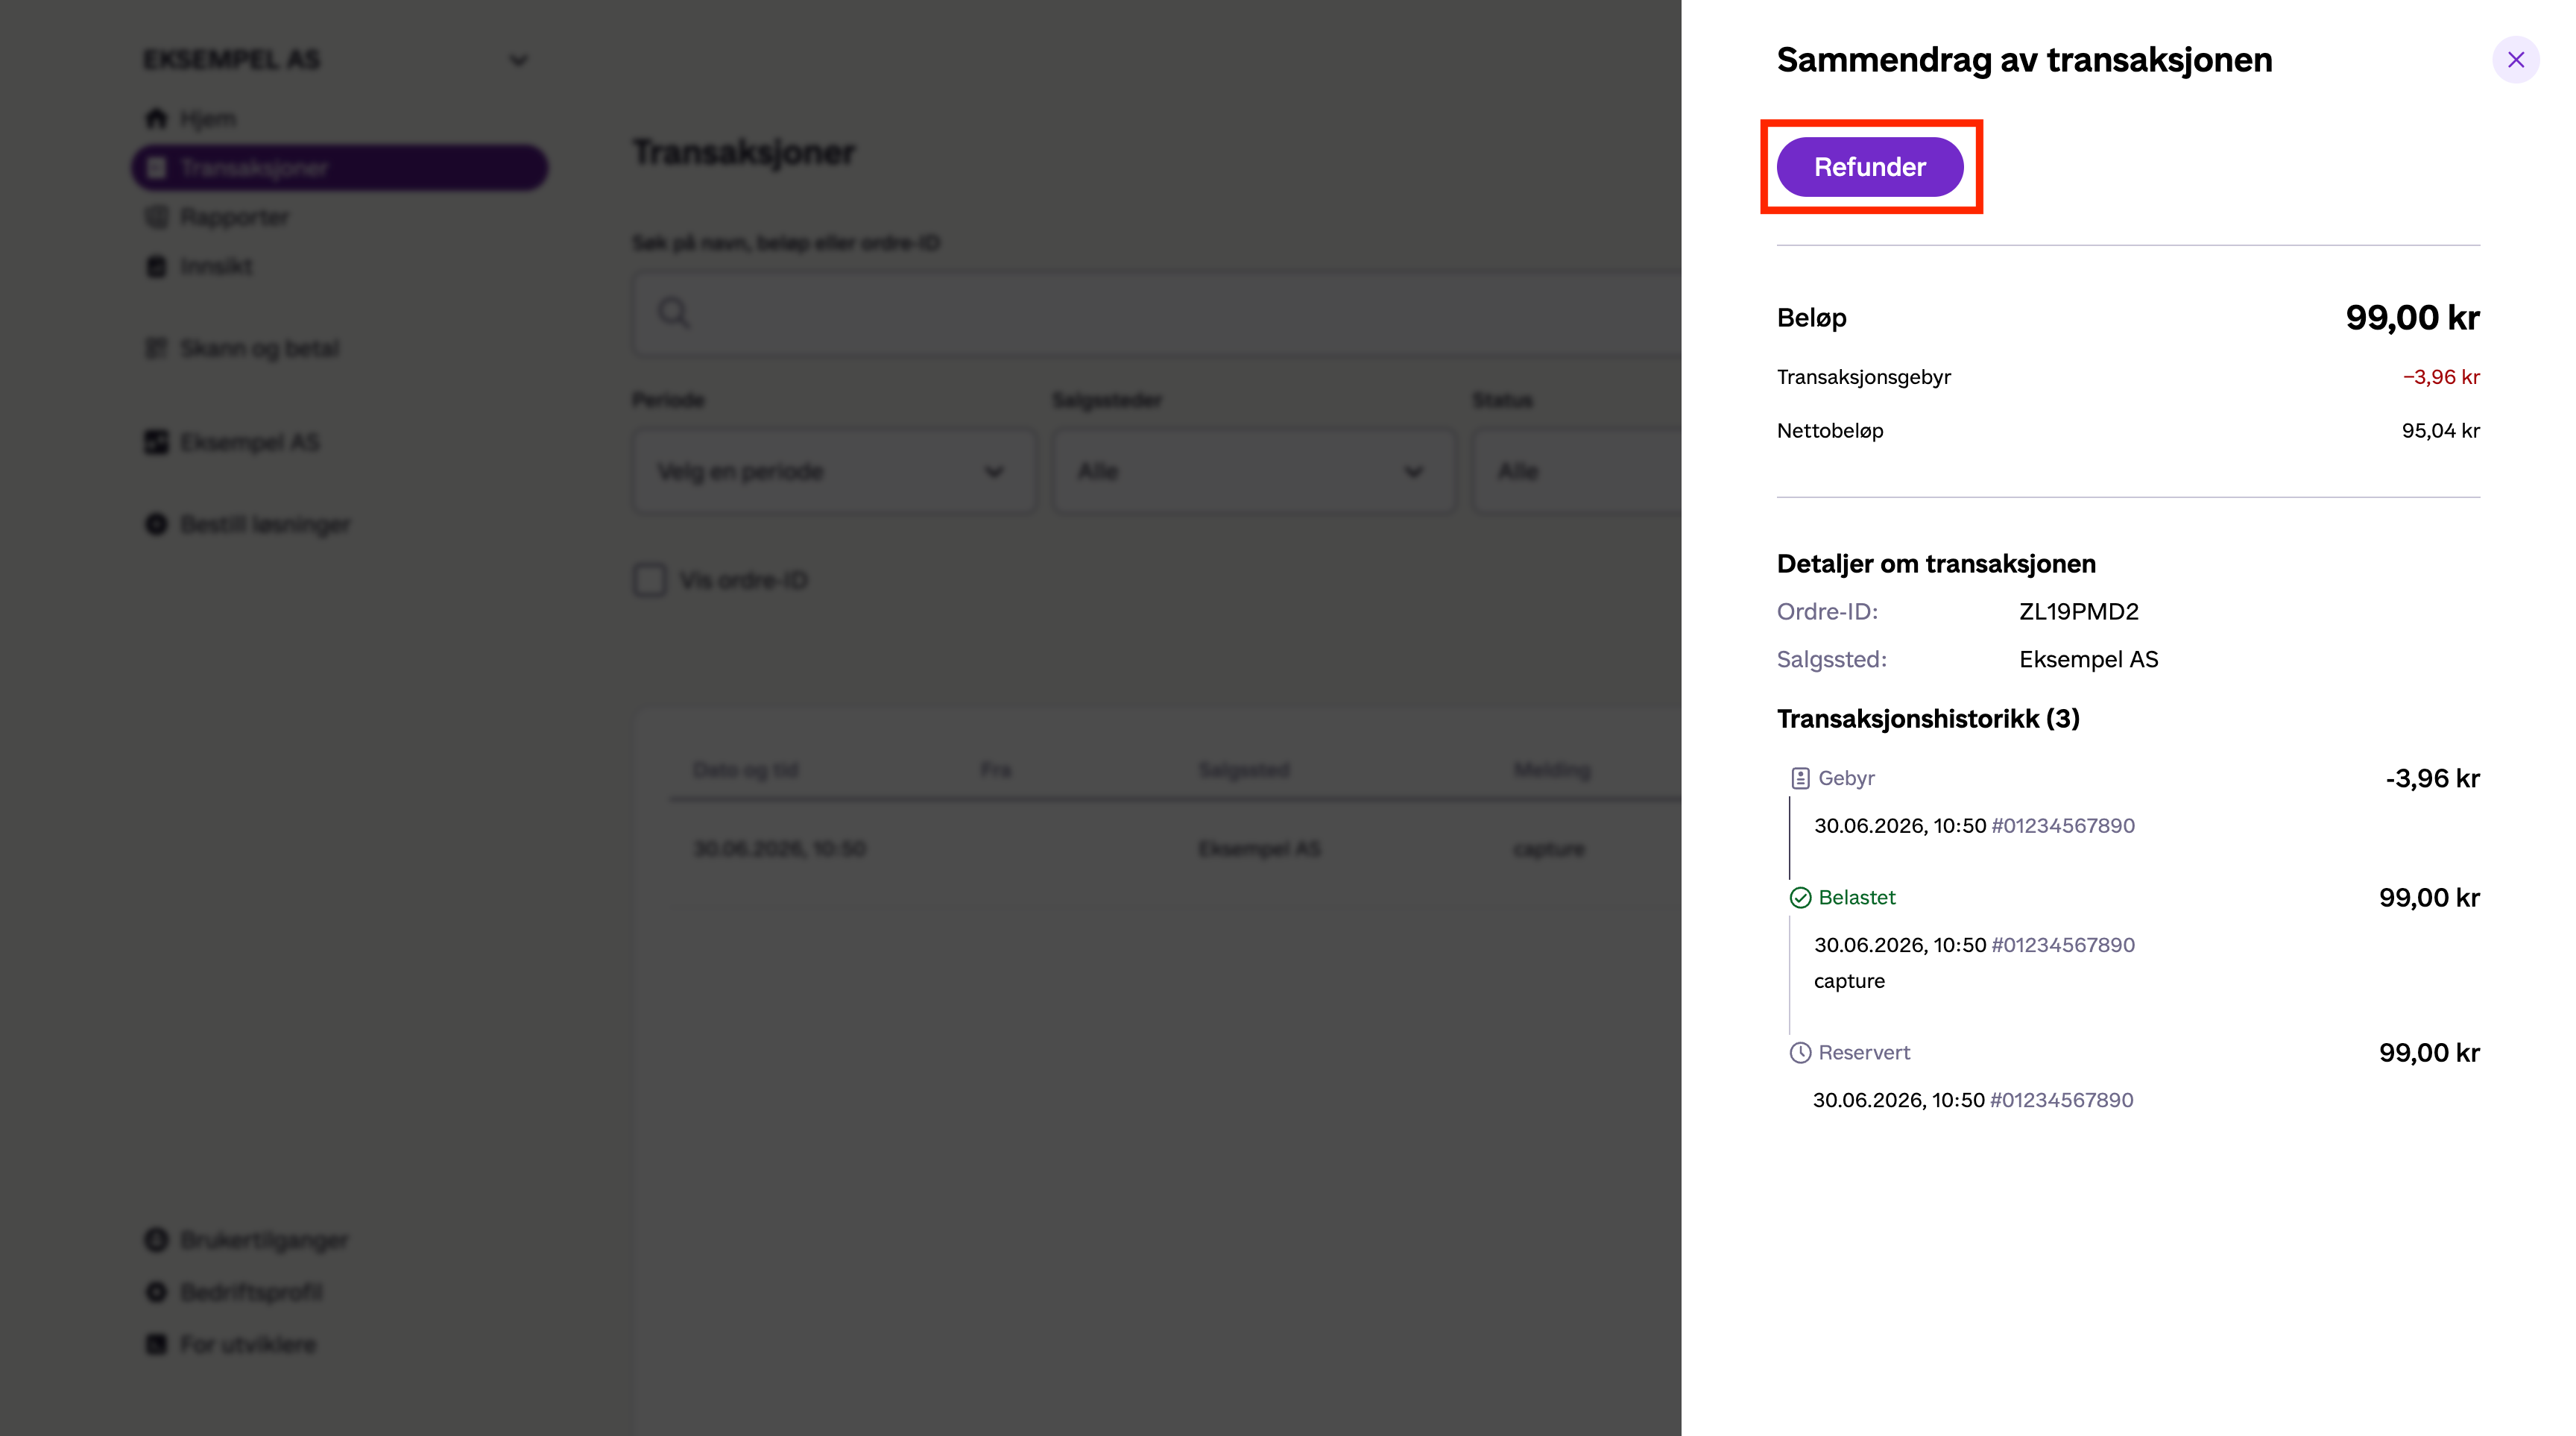Screen dimensions: 2576x1436
Task: Click the Belastet 99,00 kr amount
Action: coord(2429,898)
